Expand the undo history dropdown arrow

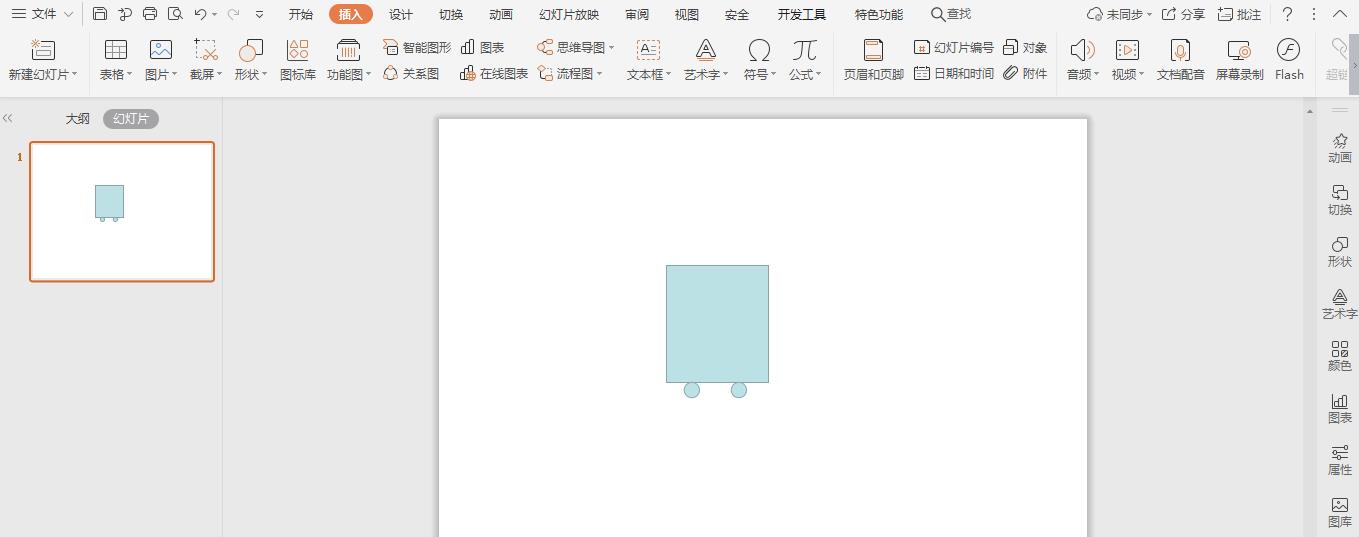click(x=214, y=15)
